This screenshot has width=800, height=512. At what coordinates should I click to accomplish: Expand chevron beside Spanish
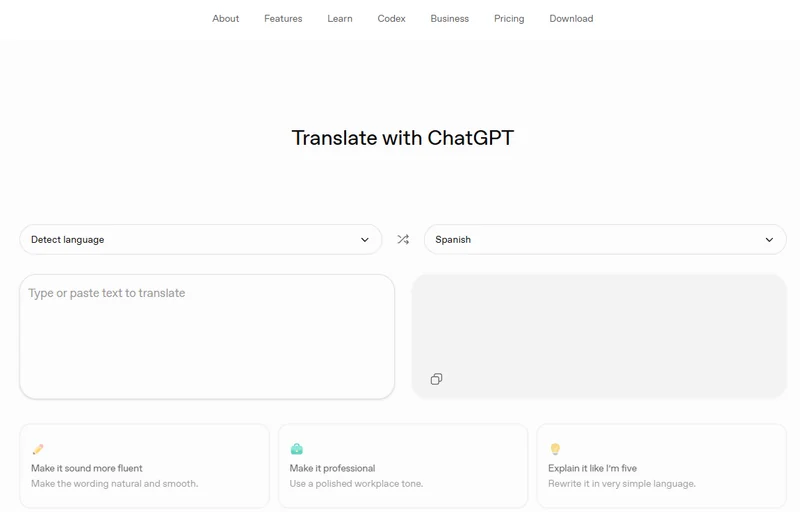[769, 240]
